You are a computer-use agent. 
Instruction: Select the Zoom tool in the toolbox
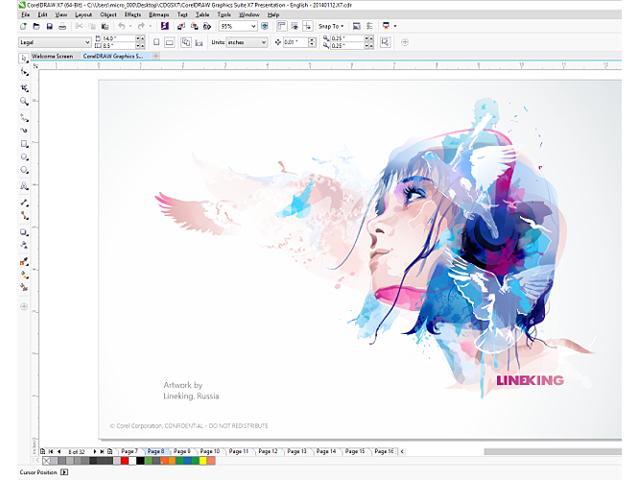point(24,101)
